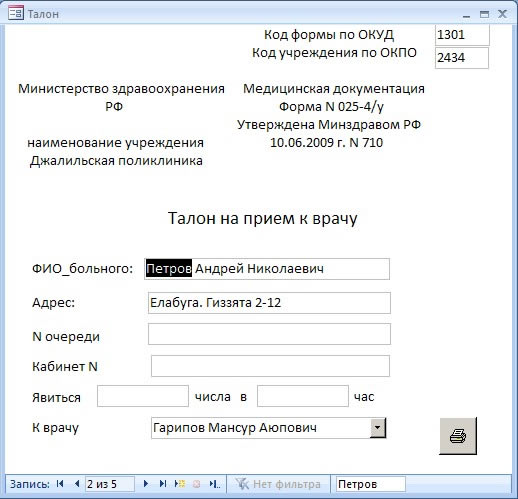This screenshot has width=518, height=499.
Task: Open the 'К врачу' doctor dropdown arrow
Action: 378,428
